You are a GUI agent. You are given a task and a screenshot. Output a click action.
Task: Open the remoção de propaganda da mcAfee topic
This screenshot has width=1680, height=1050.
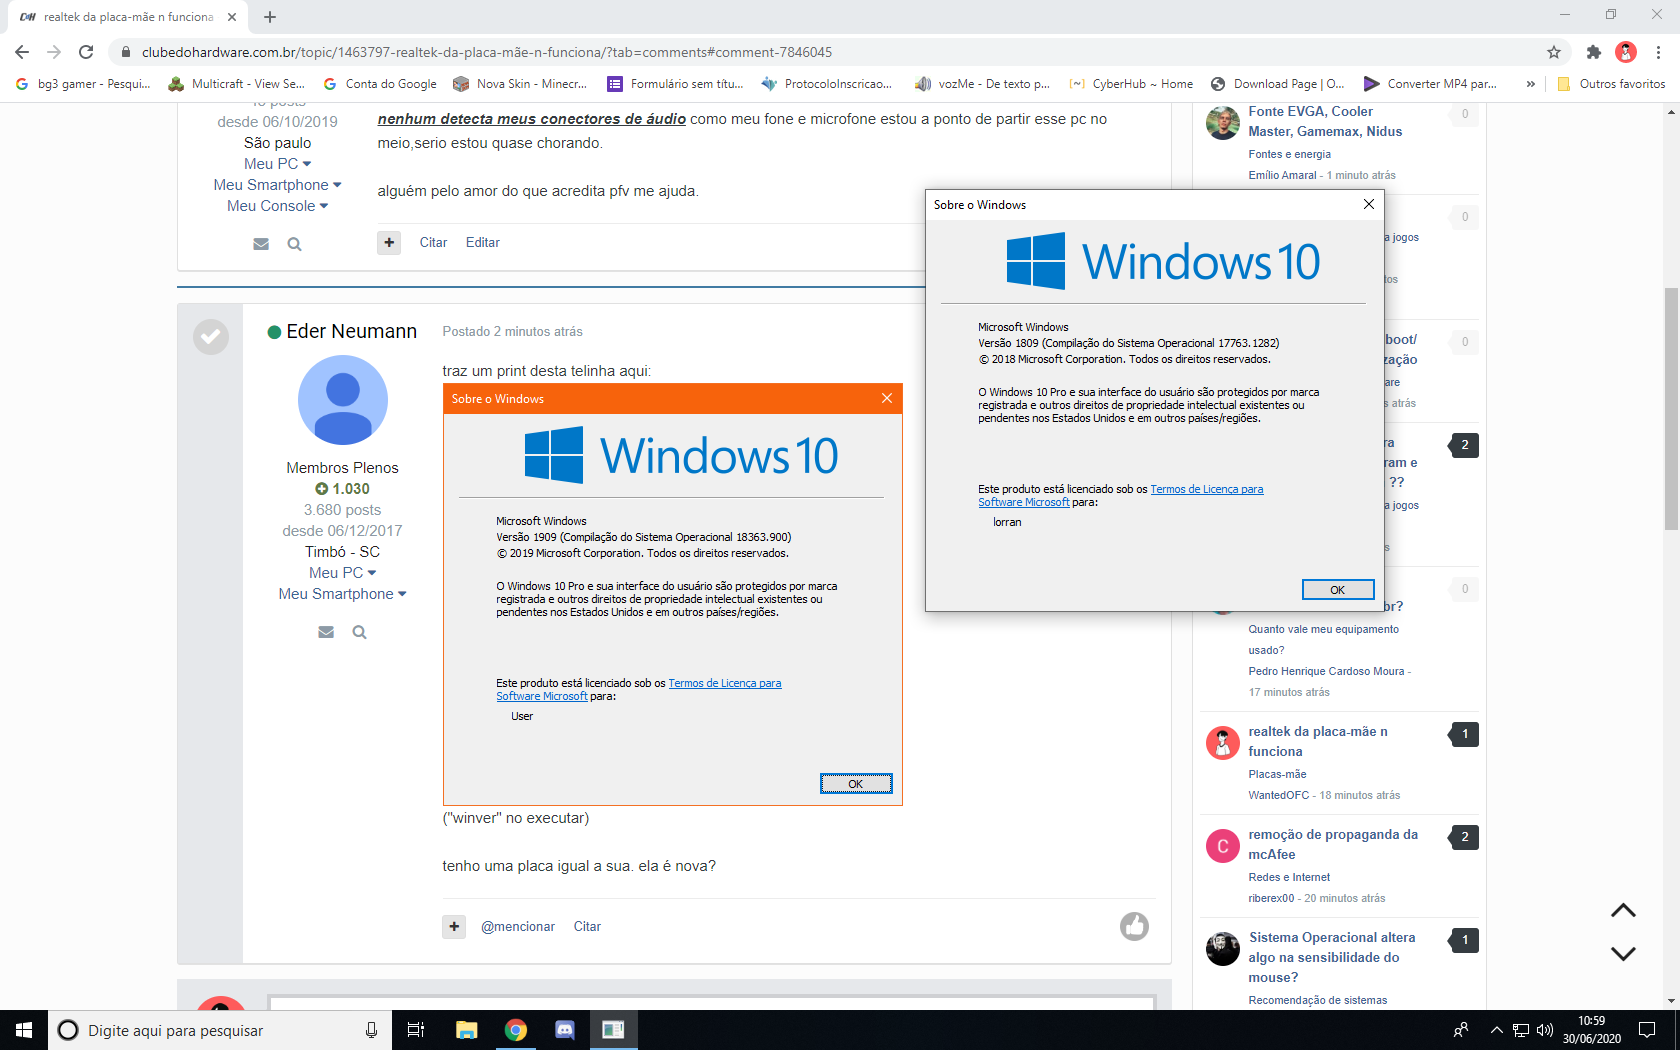(1333, 844)
